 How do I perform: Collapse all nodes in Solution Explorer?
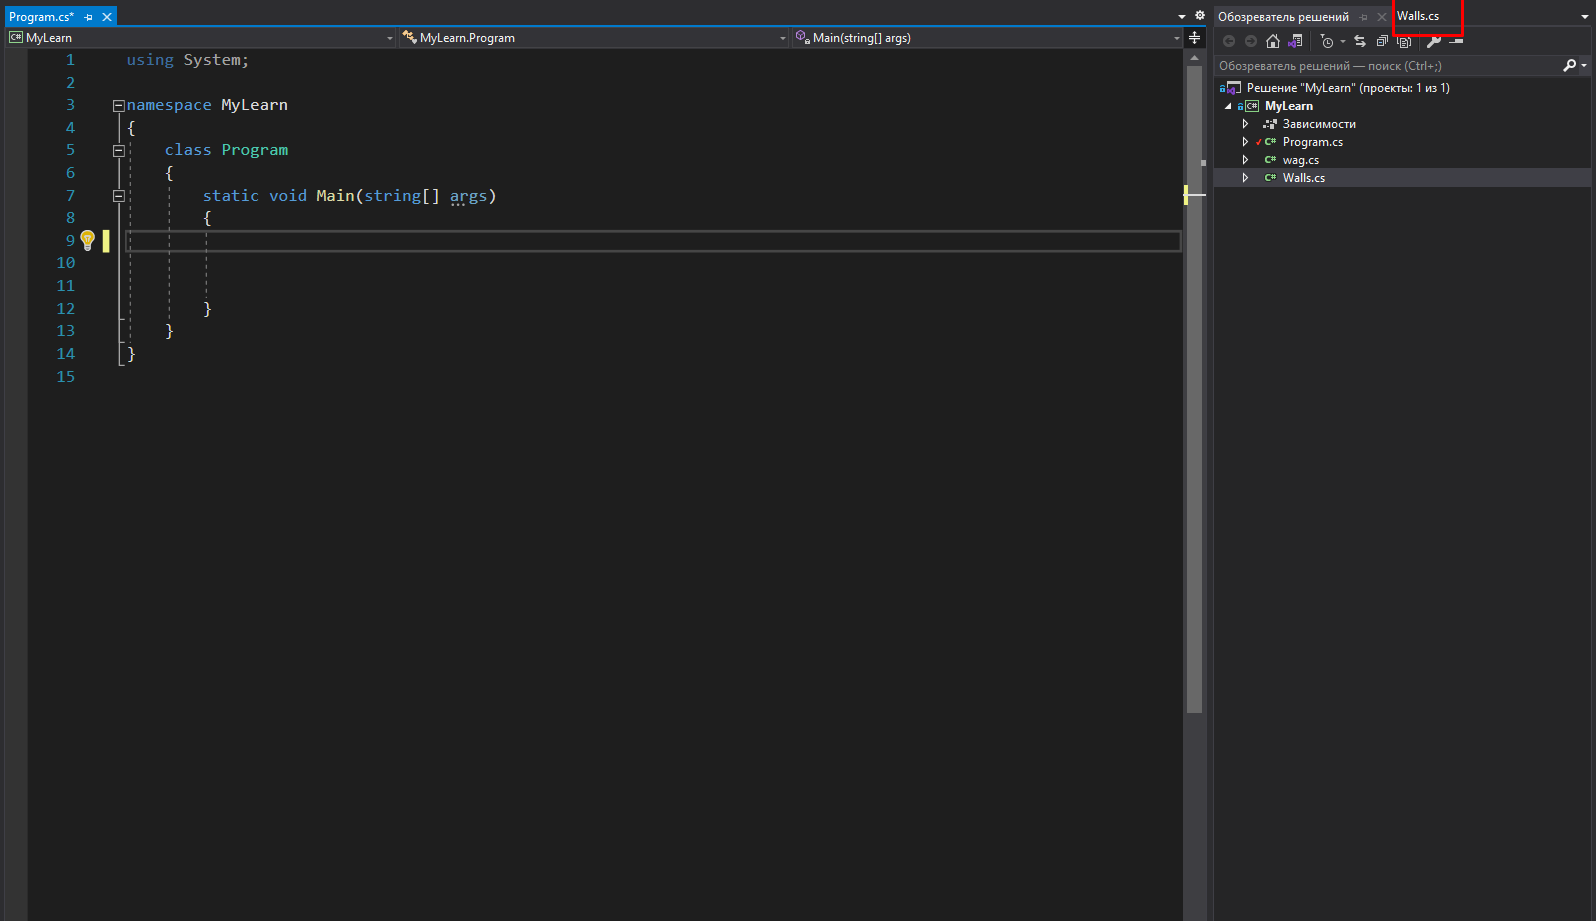(1382, 41)
